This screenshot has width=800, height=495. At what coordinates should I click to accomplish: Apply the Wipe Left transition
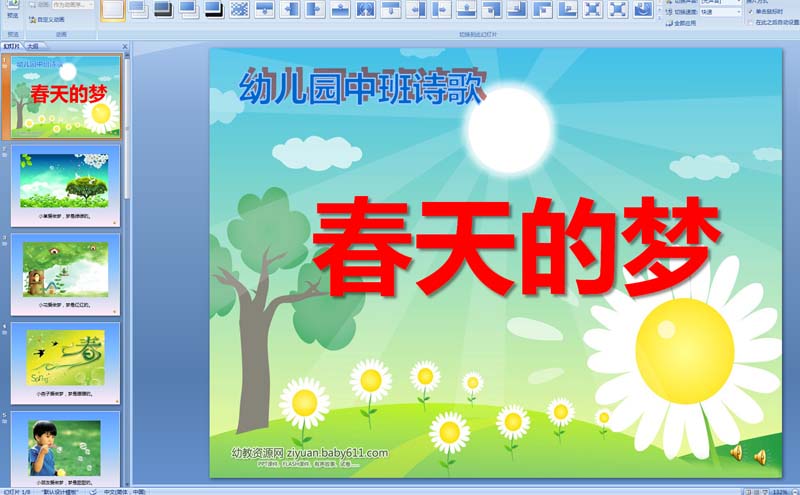(x=290, y=9)
